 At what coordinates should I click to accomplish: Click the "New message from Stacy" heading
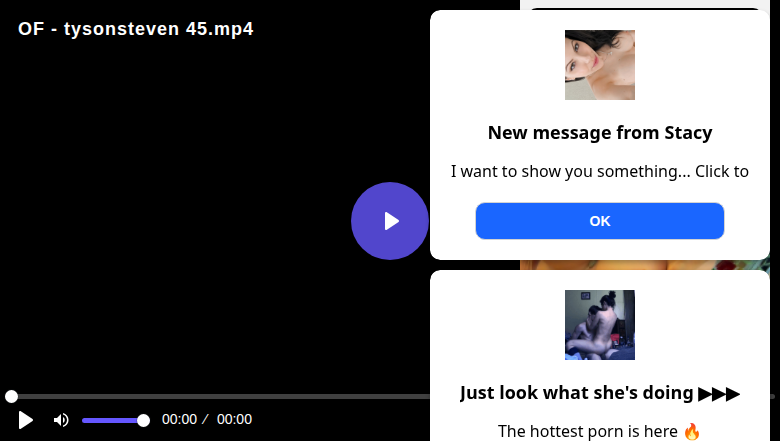(600, 133)
